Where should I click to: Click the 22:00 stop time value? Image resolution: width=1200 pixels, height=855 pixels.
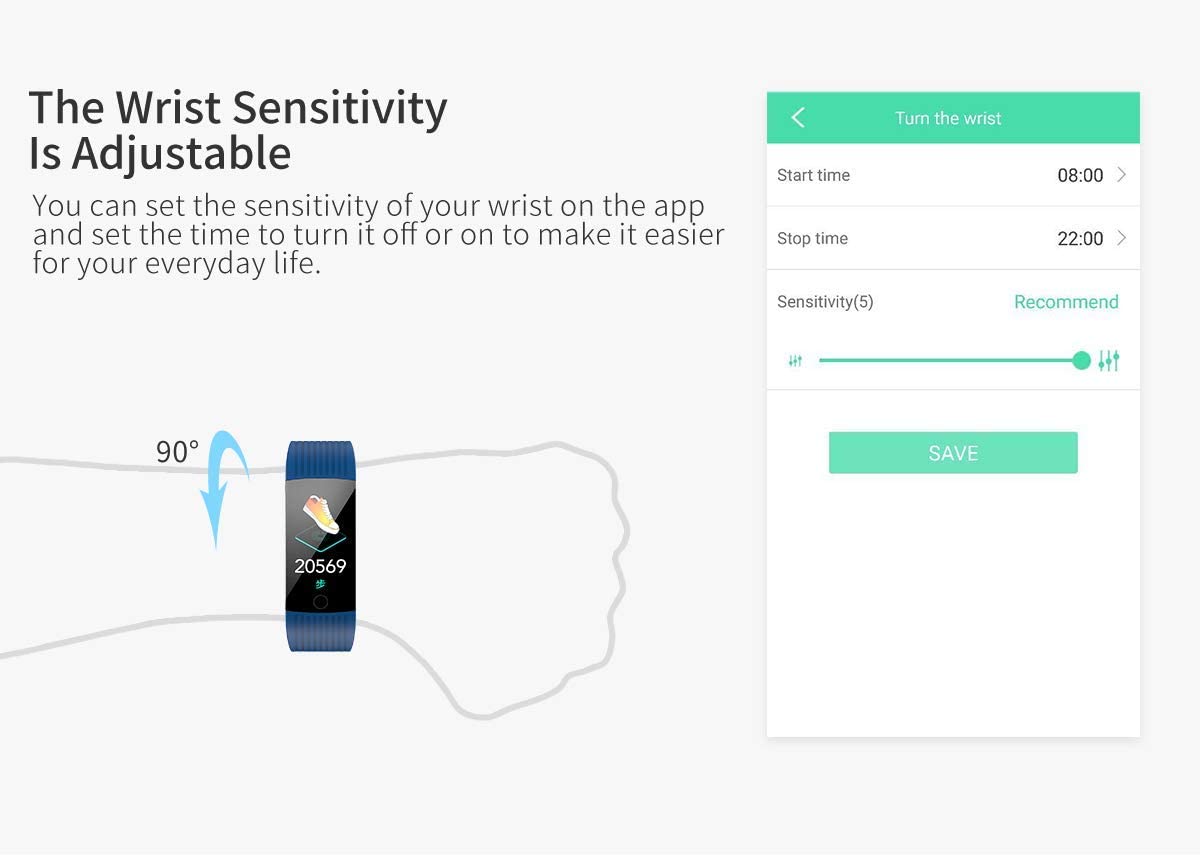(1080, 238)
